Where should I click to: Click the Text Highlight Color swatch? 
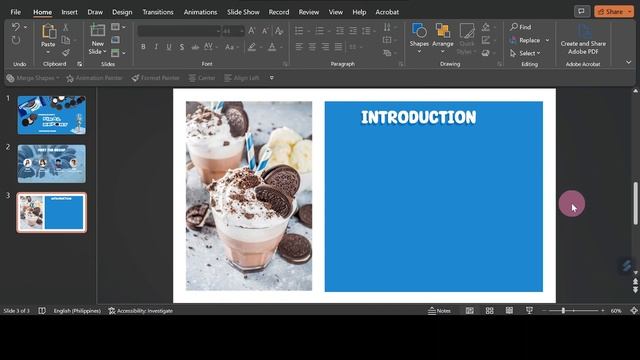click(252, 47)
